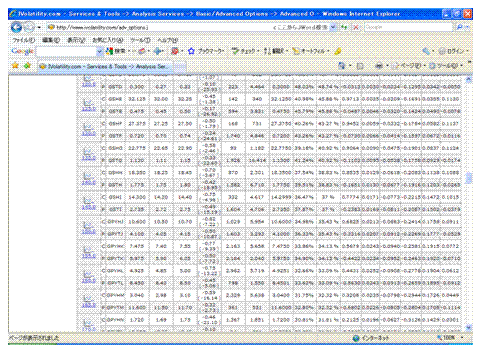Open the ツール command bar dropdown with gear icon
This screenshot has height=360, width=480.
pyautogui.click(x=446, y=66)
